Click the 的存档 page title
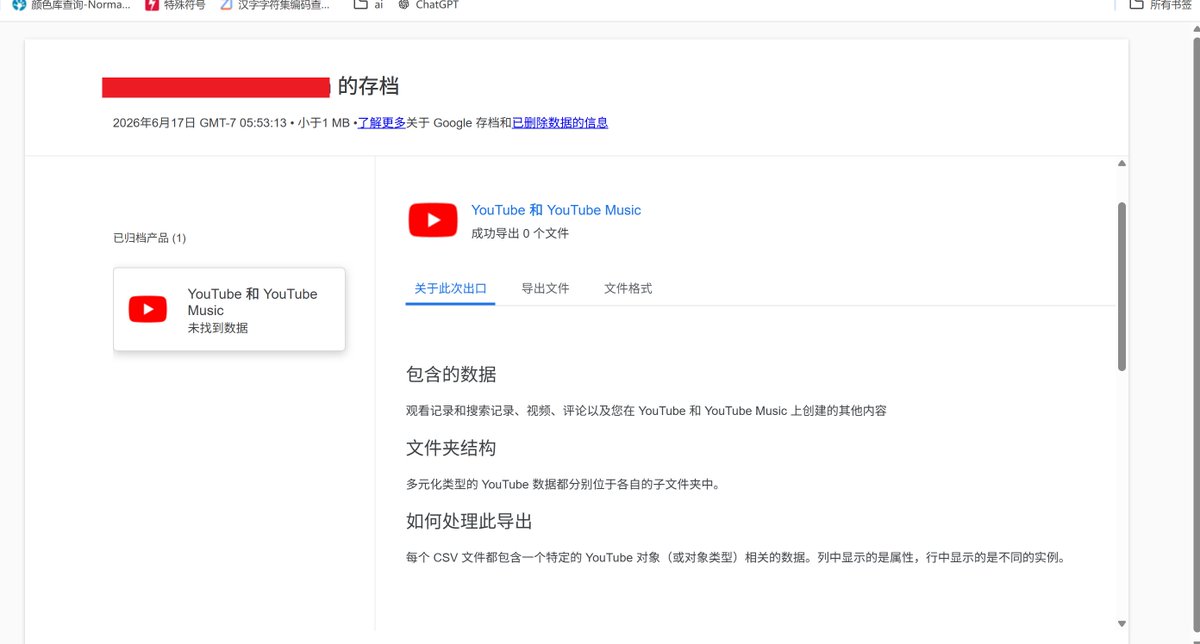Image resolution: width=1200 pixels, height=644 pixels. pos(369,86)
